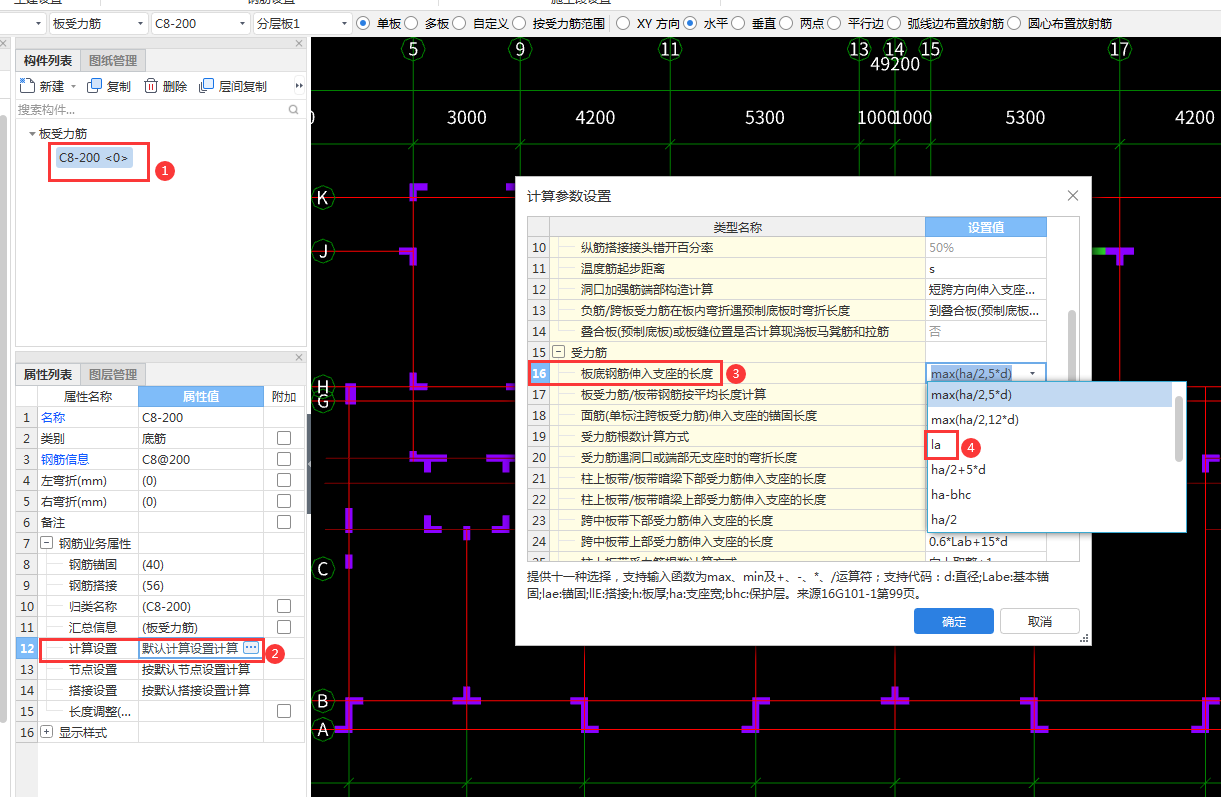The image size is (1221, 797).
Task: Collapse the 板受力筋 tree node
Action: pyautogui.click(x=32, y=133)
